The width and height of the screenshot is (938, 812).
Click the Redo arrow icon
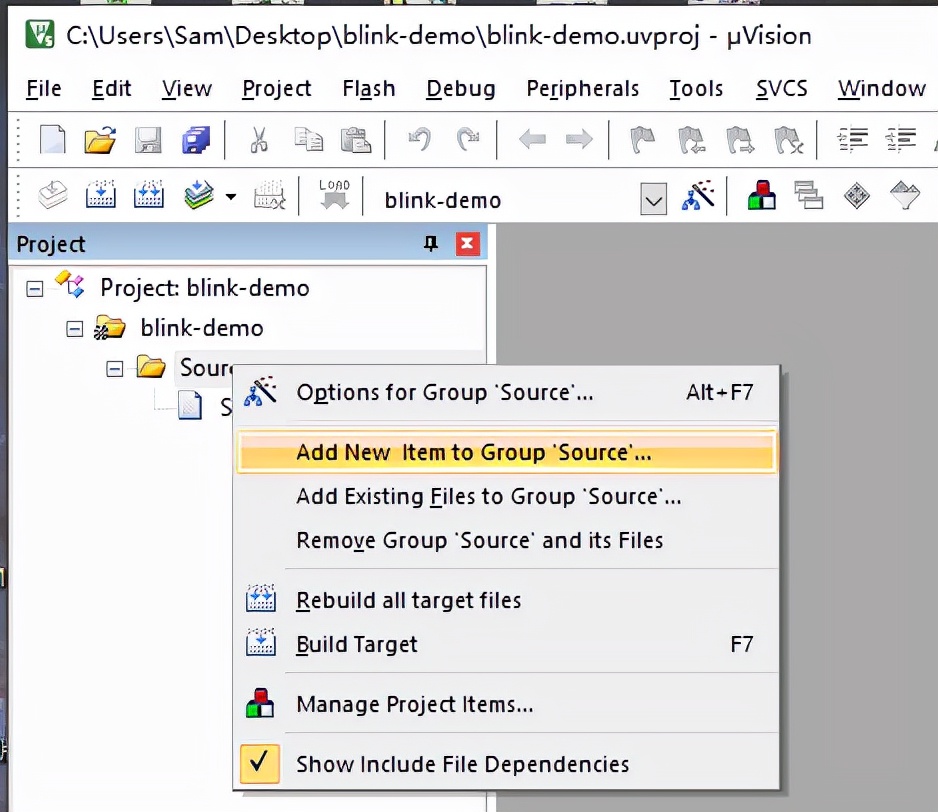coord(468,139)
